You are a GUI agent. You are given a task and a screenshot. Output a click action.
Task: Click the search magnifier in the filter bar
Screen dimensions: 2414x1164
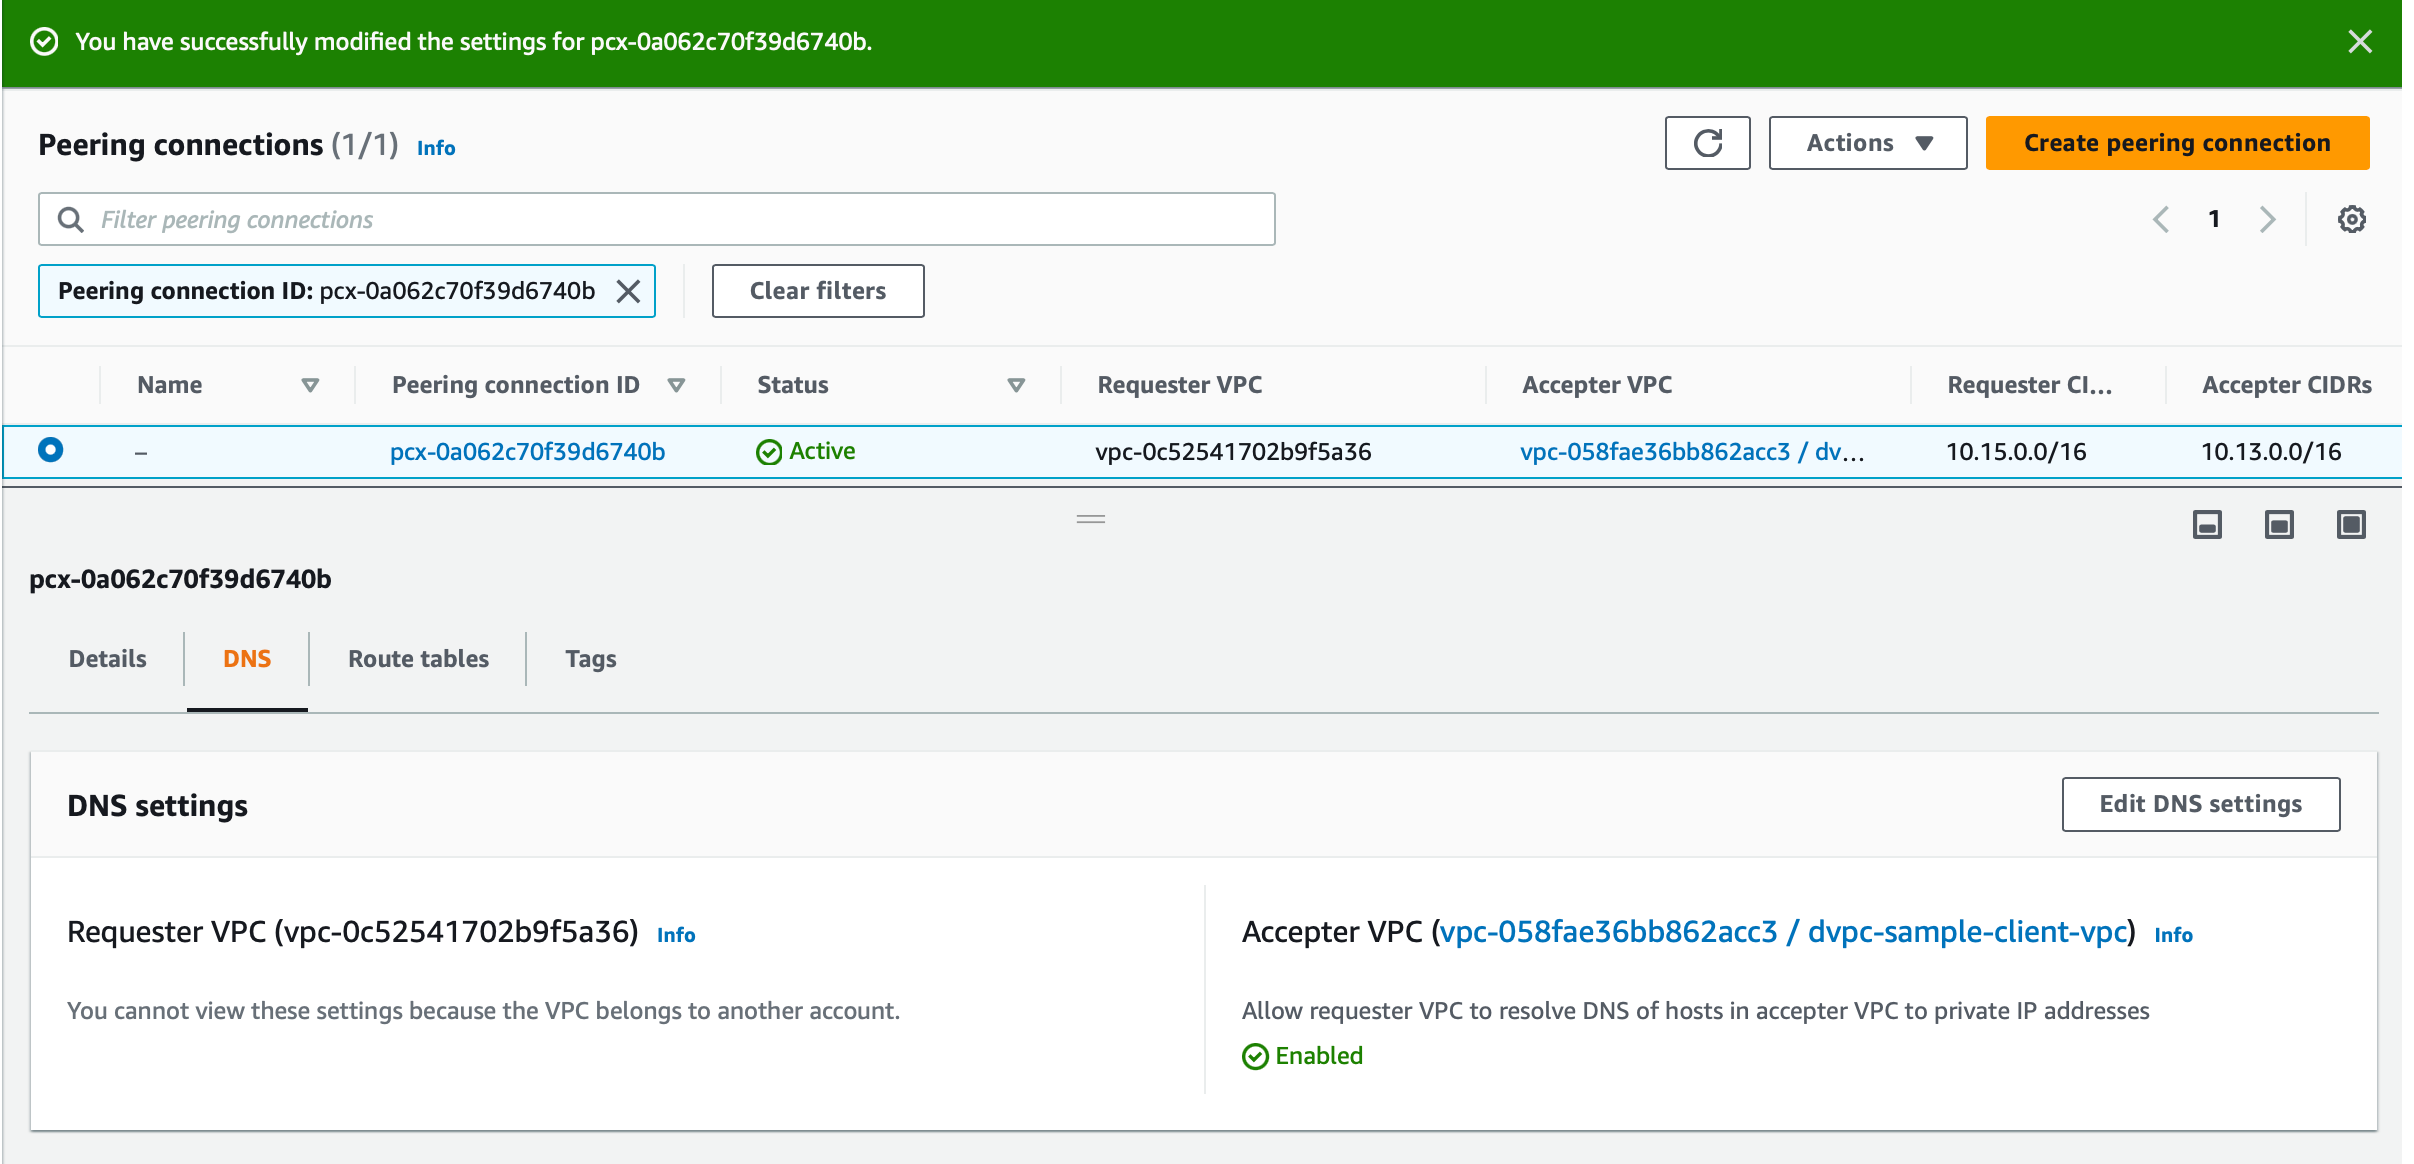click(x=71, y=218)
